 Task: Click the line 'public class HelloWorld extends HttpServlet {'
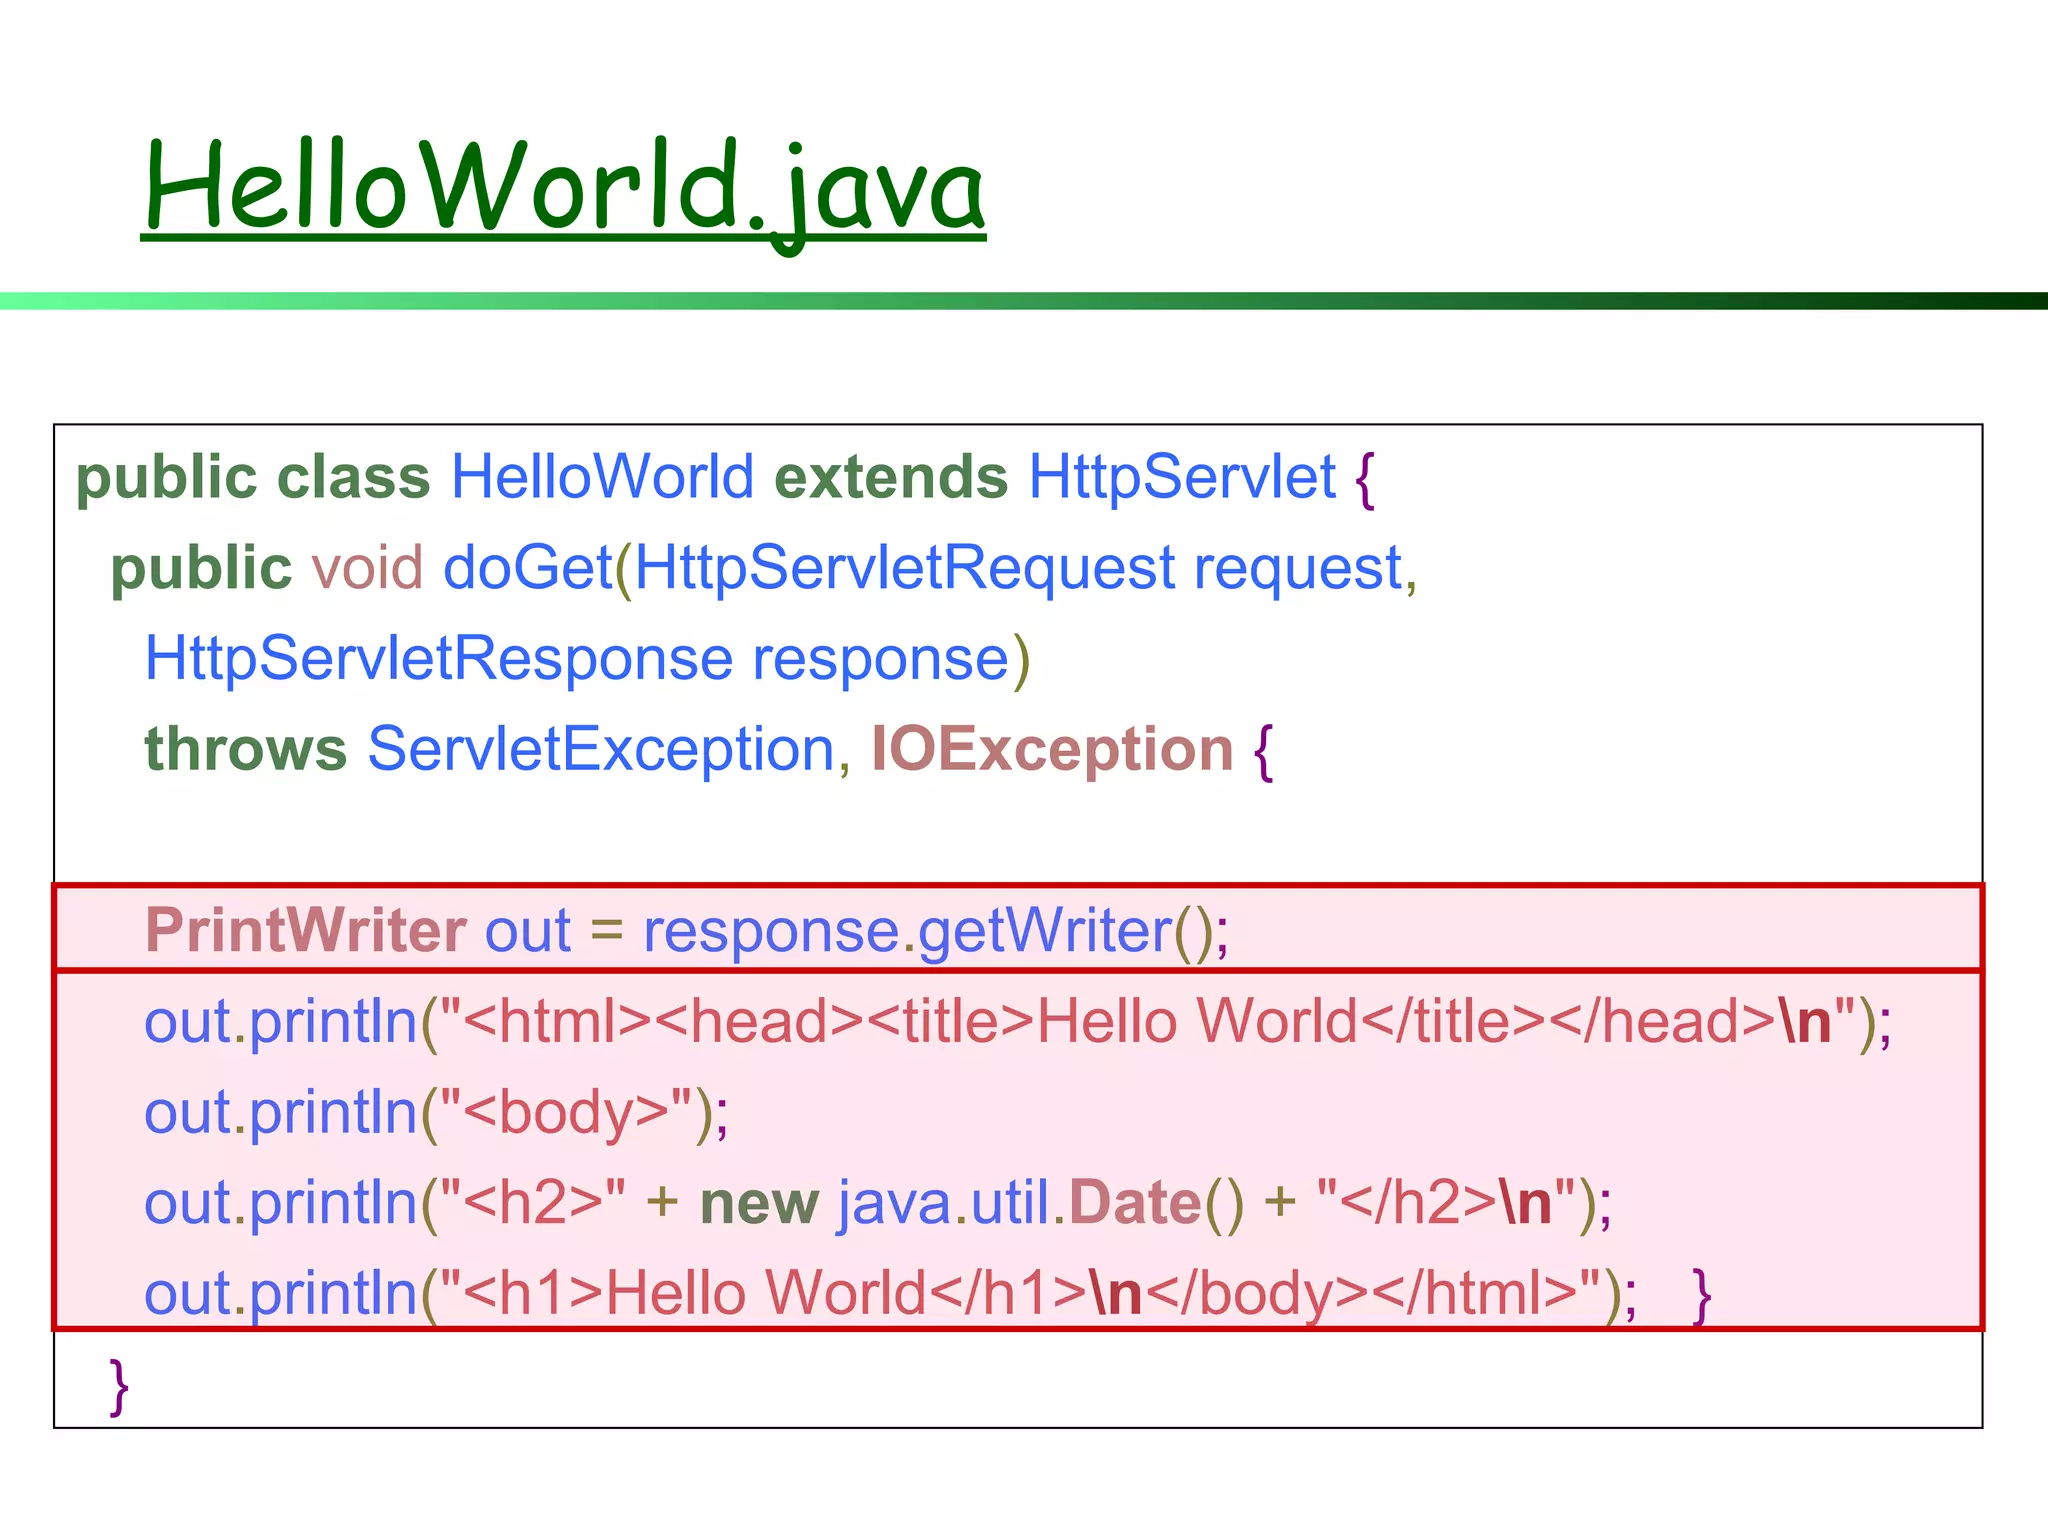point(727,477)
